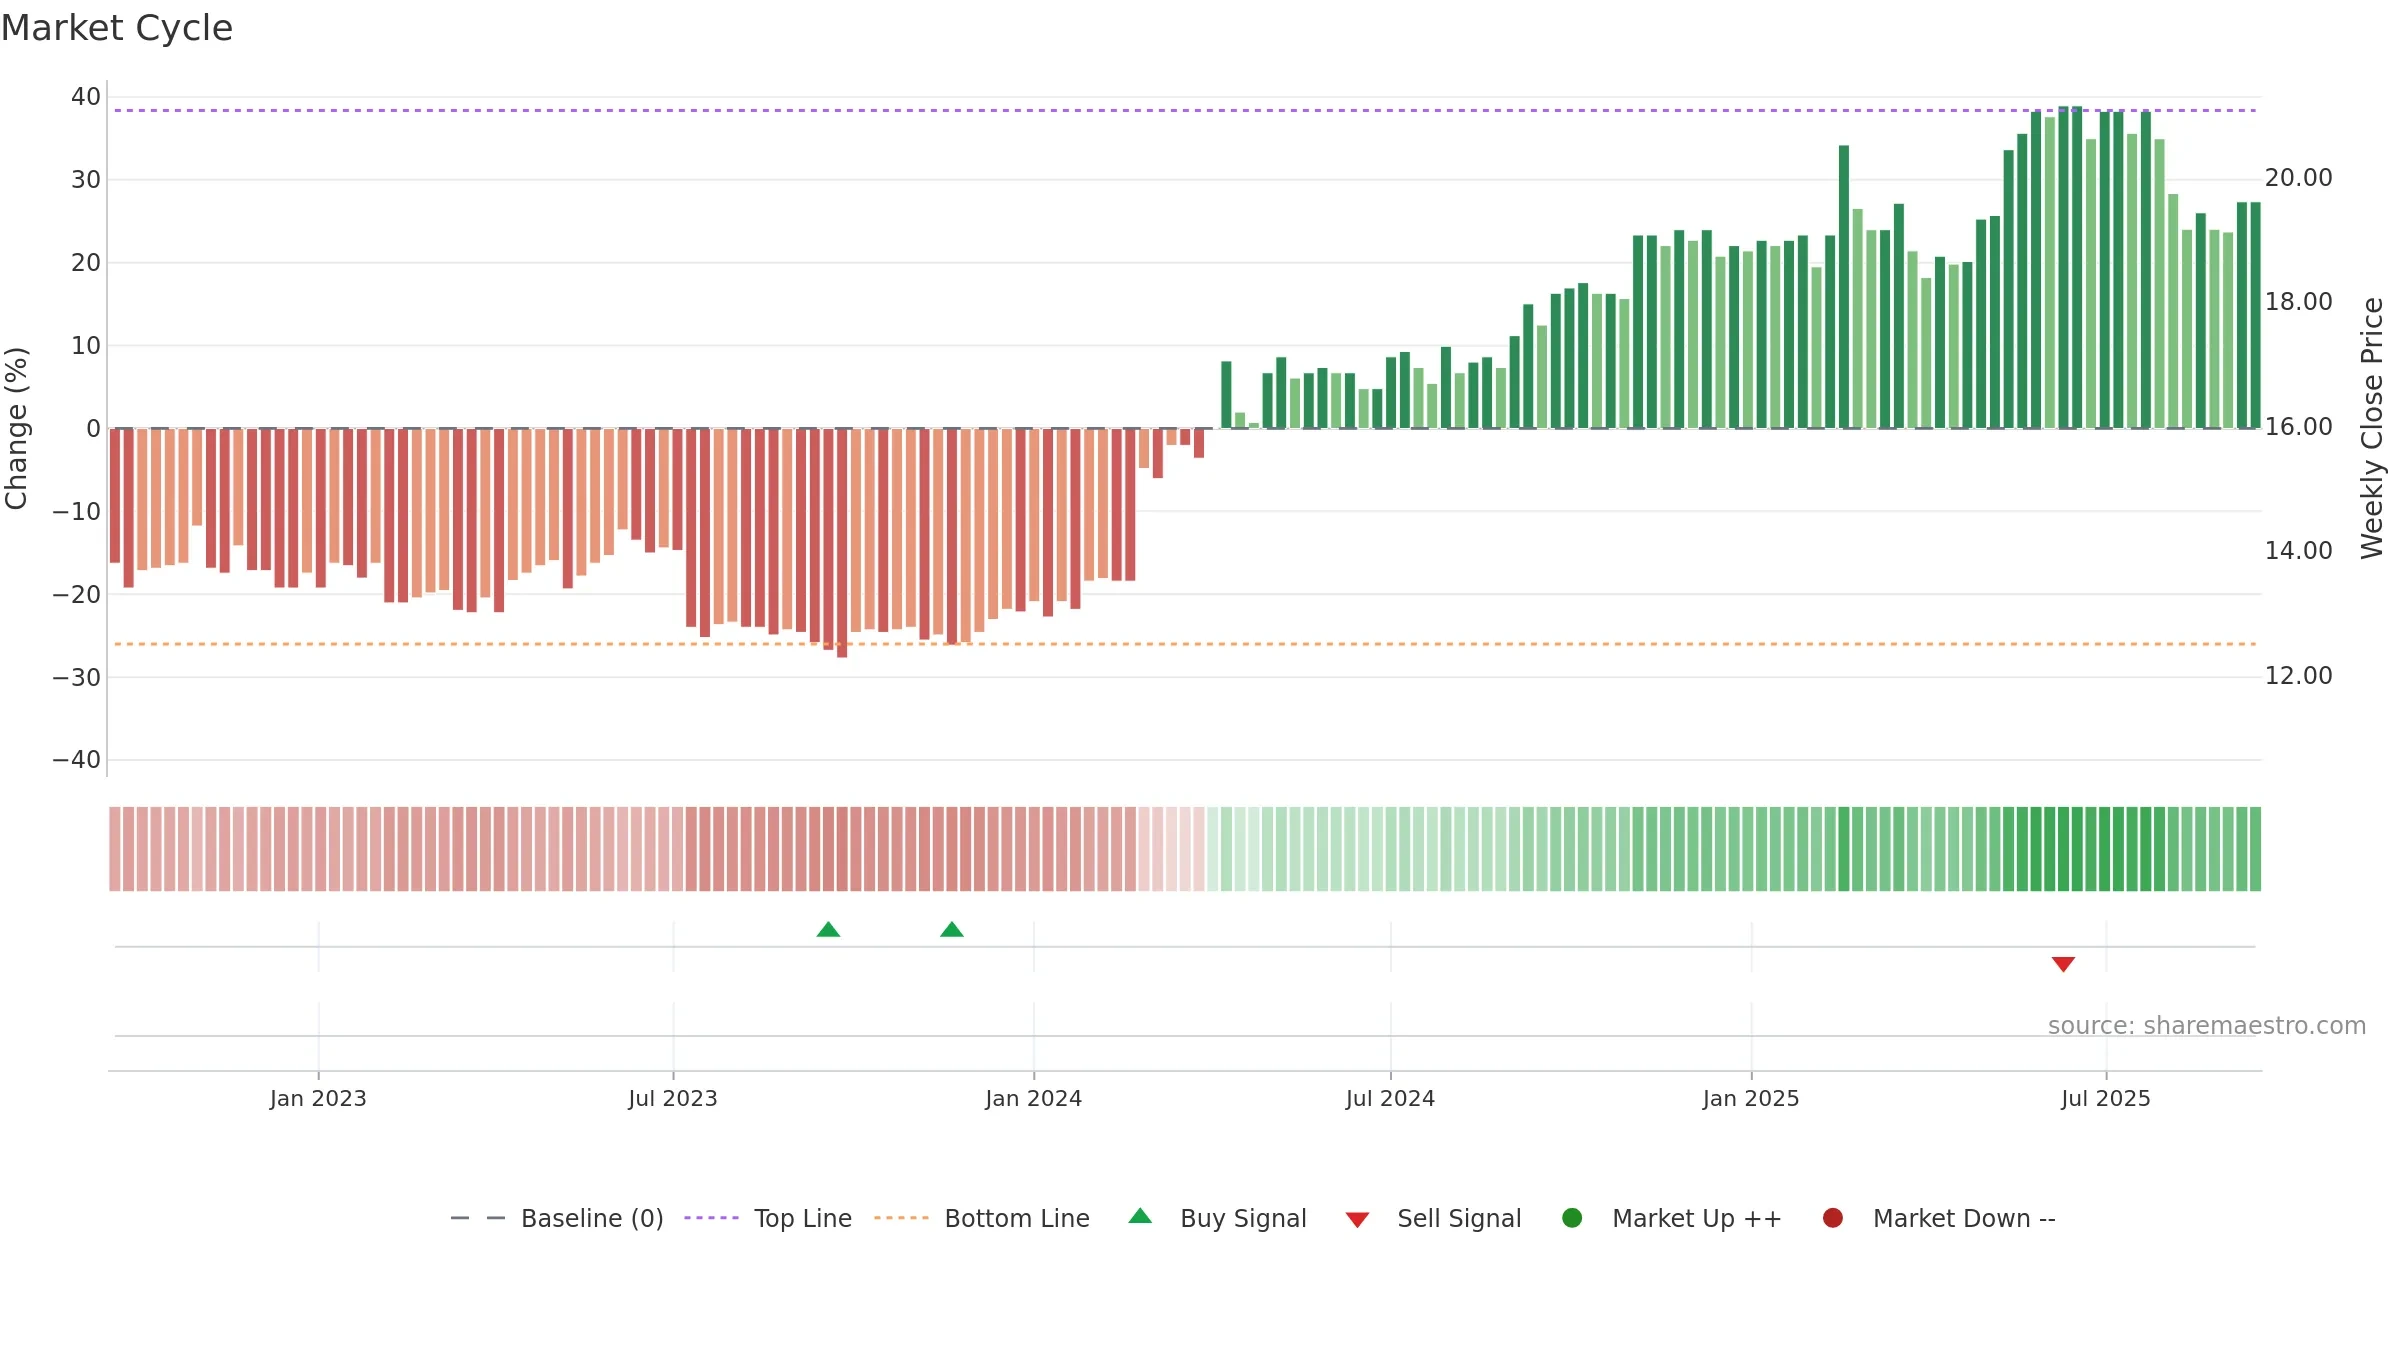Click the orange dotted Bottom Line legend sample
This screenshot has width=2400, height=1350.
coord(901,1218)
